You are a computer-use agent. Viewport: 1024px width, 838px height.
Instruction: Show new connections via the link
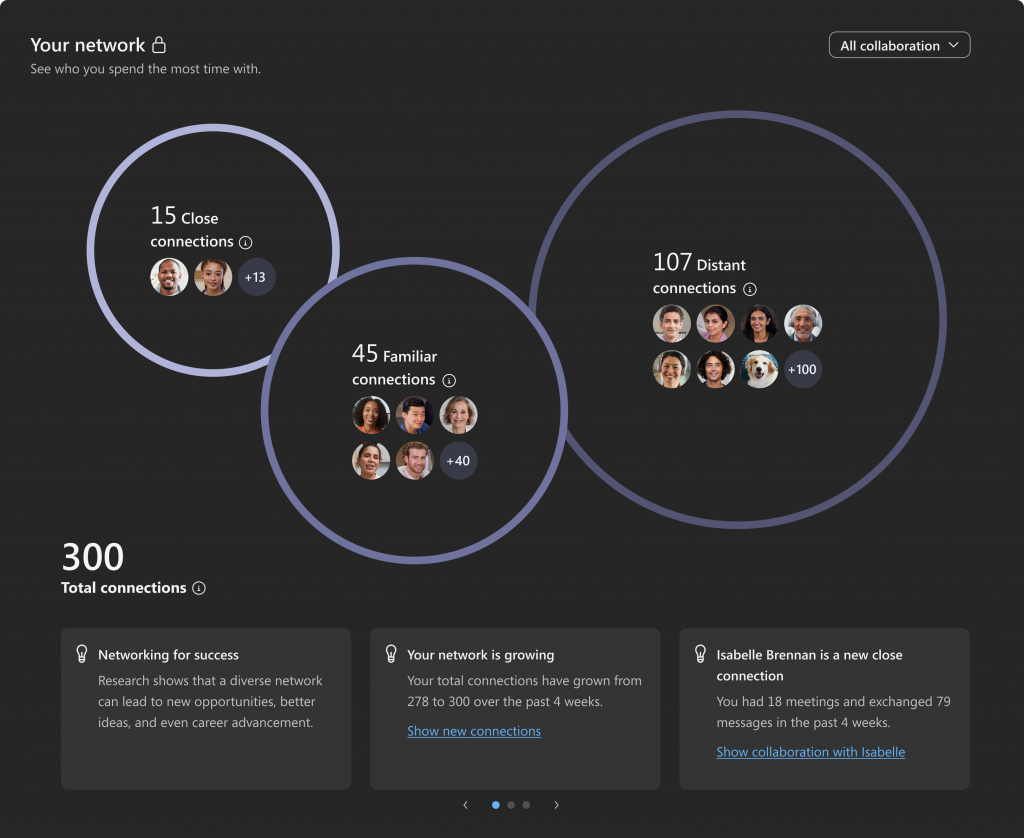coord(474,731)
